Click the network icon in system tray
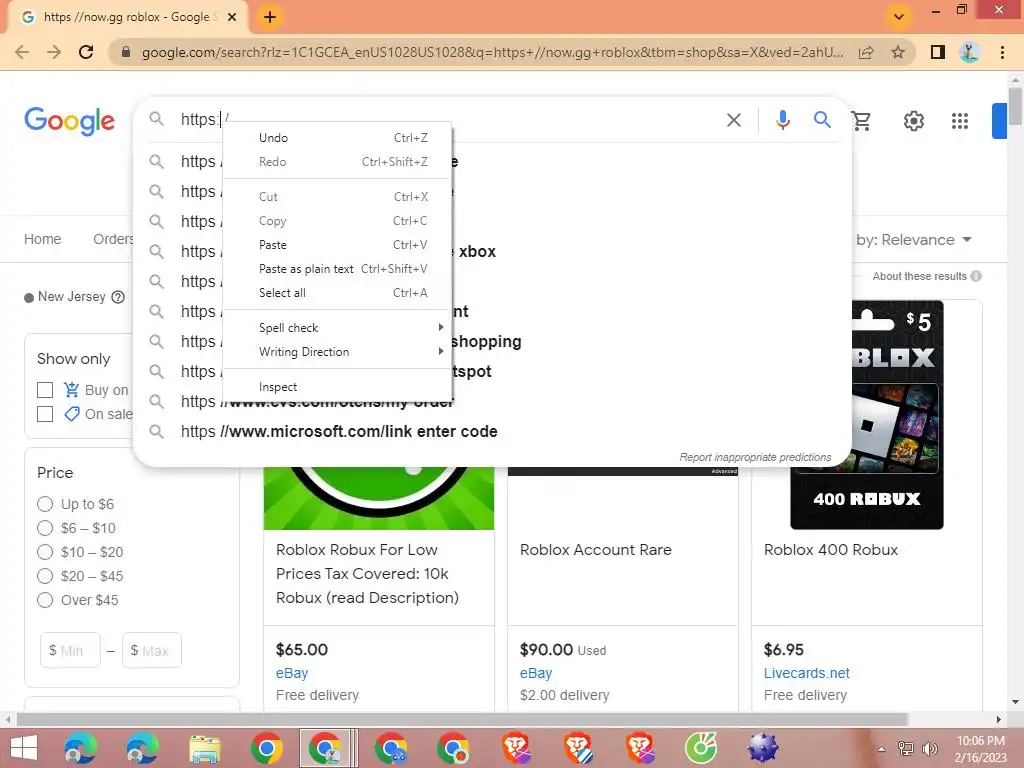This screenshot has height=768, width=1024. (x=906, y=748)
